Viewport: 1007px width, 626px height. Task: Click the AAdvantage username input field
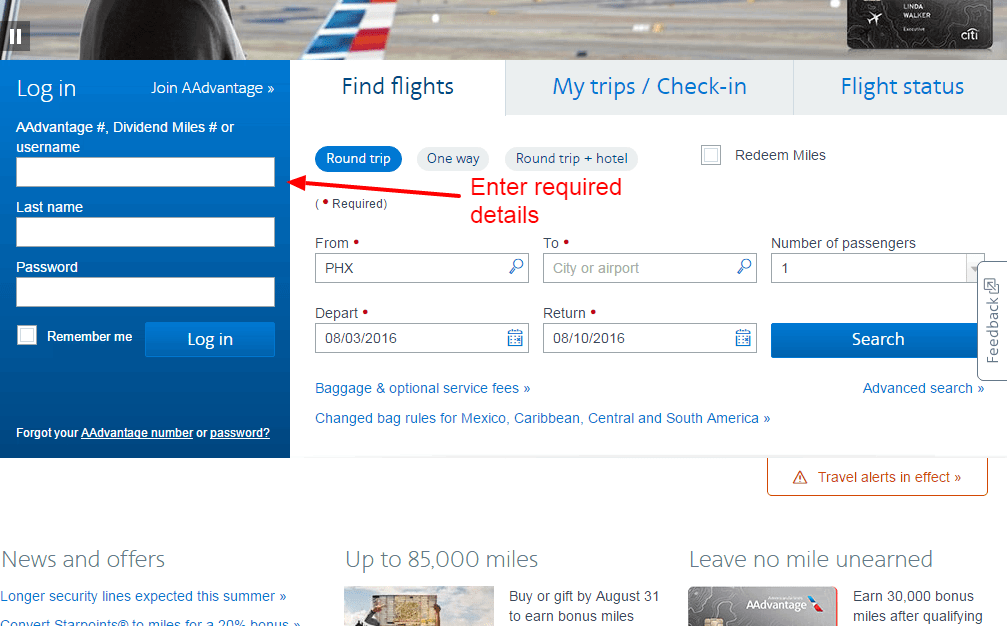point(144,171)
